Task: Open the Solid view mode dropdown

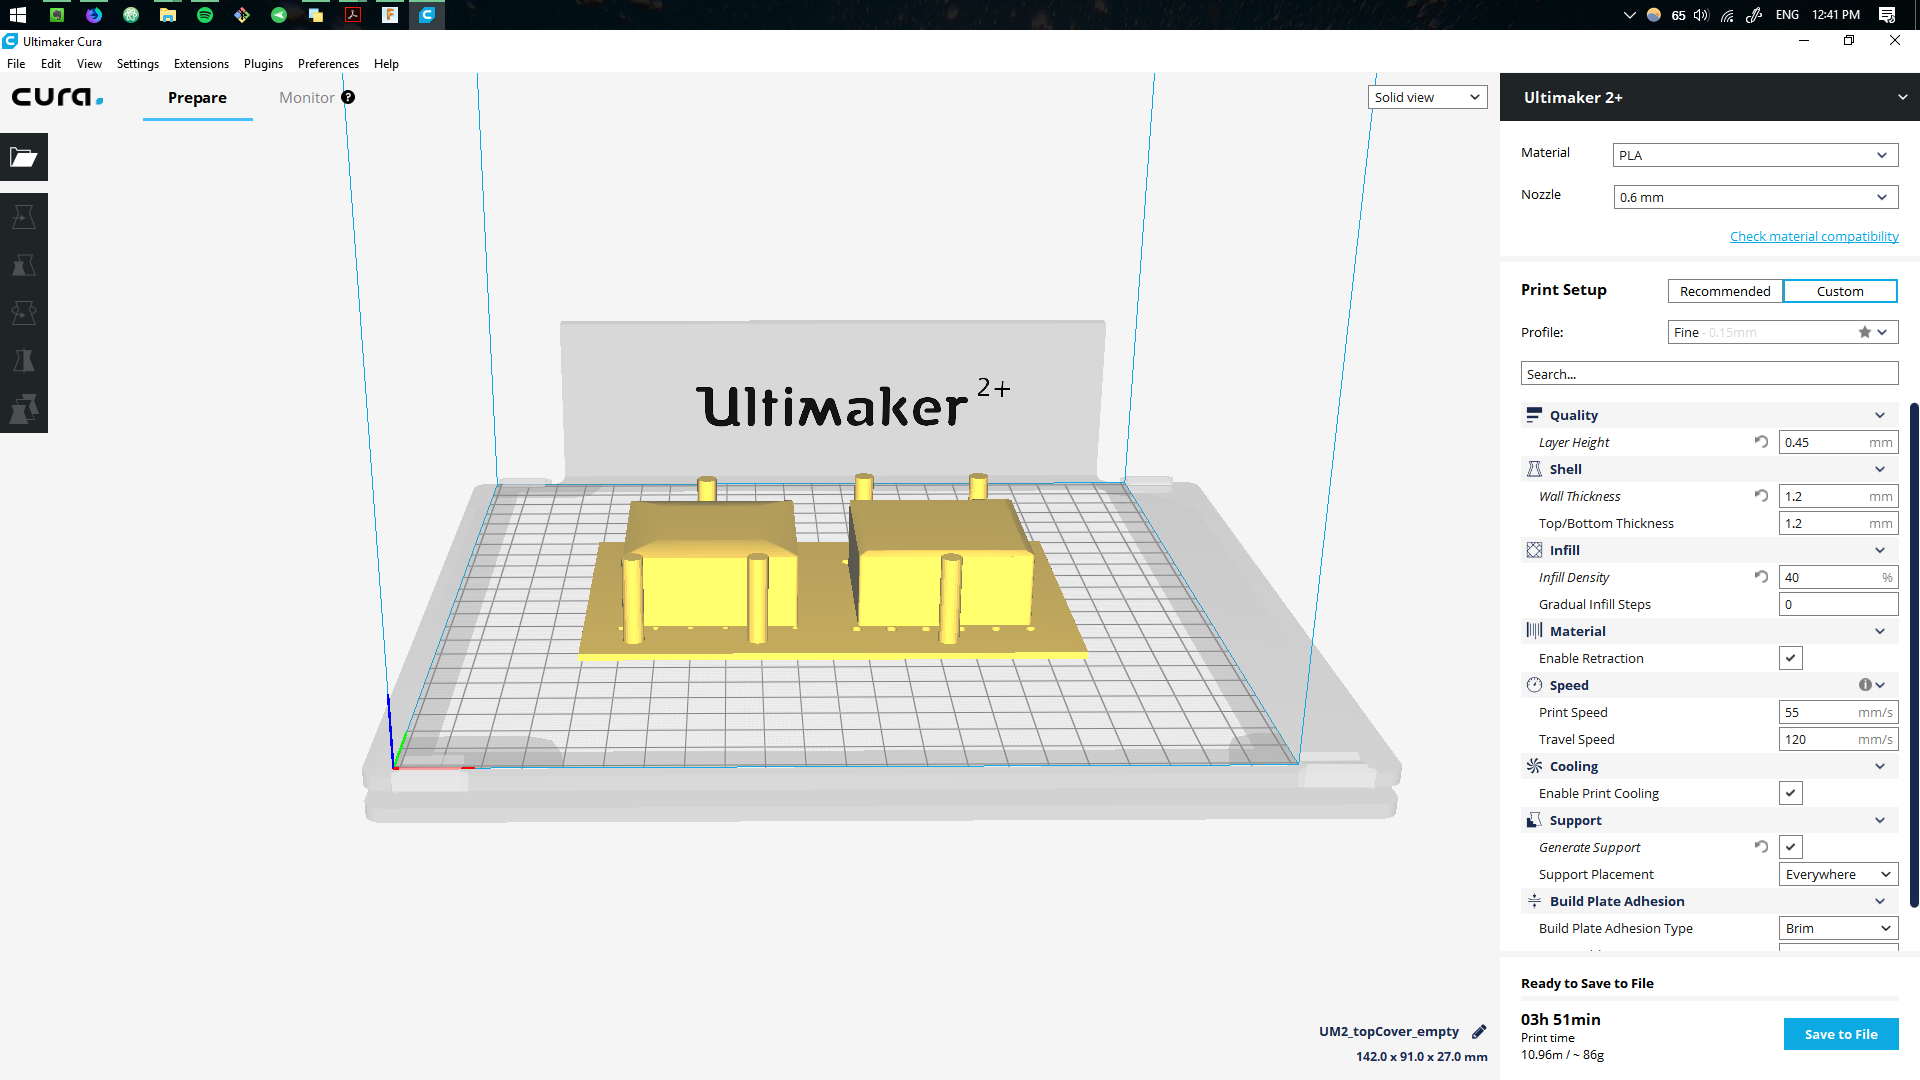Action: [1427, 97]
